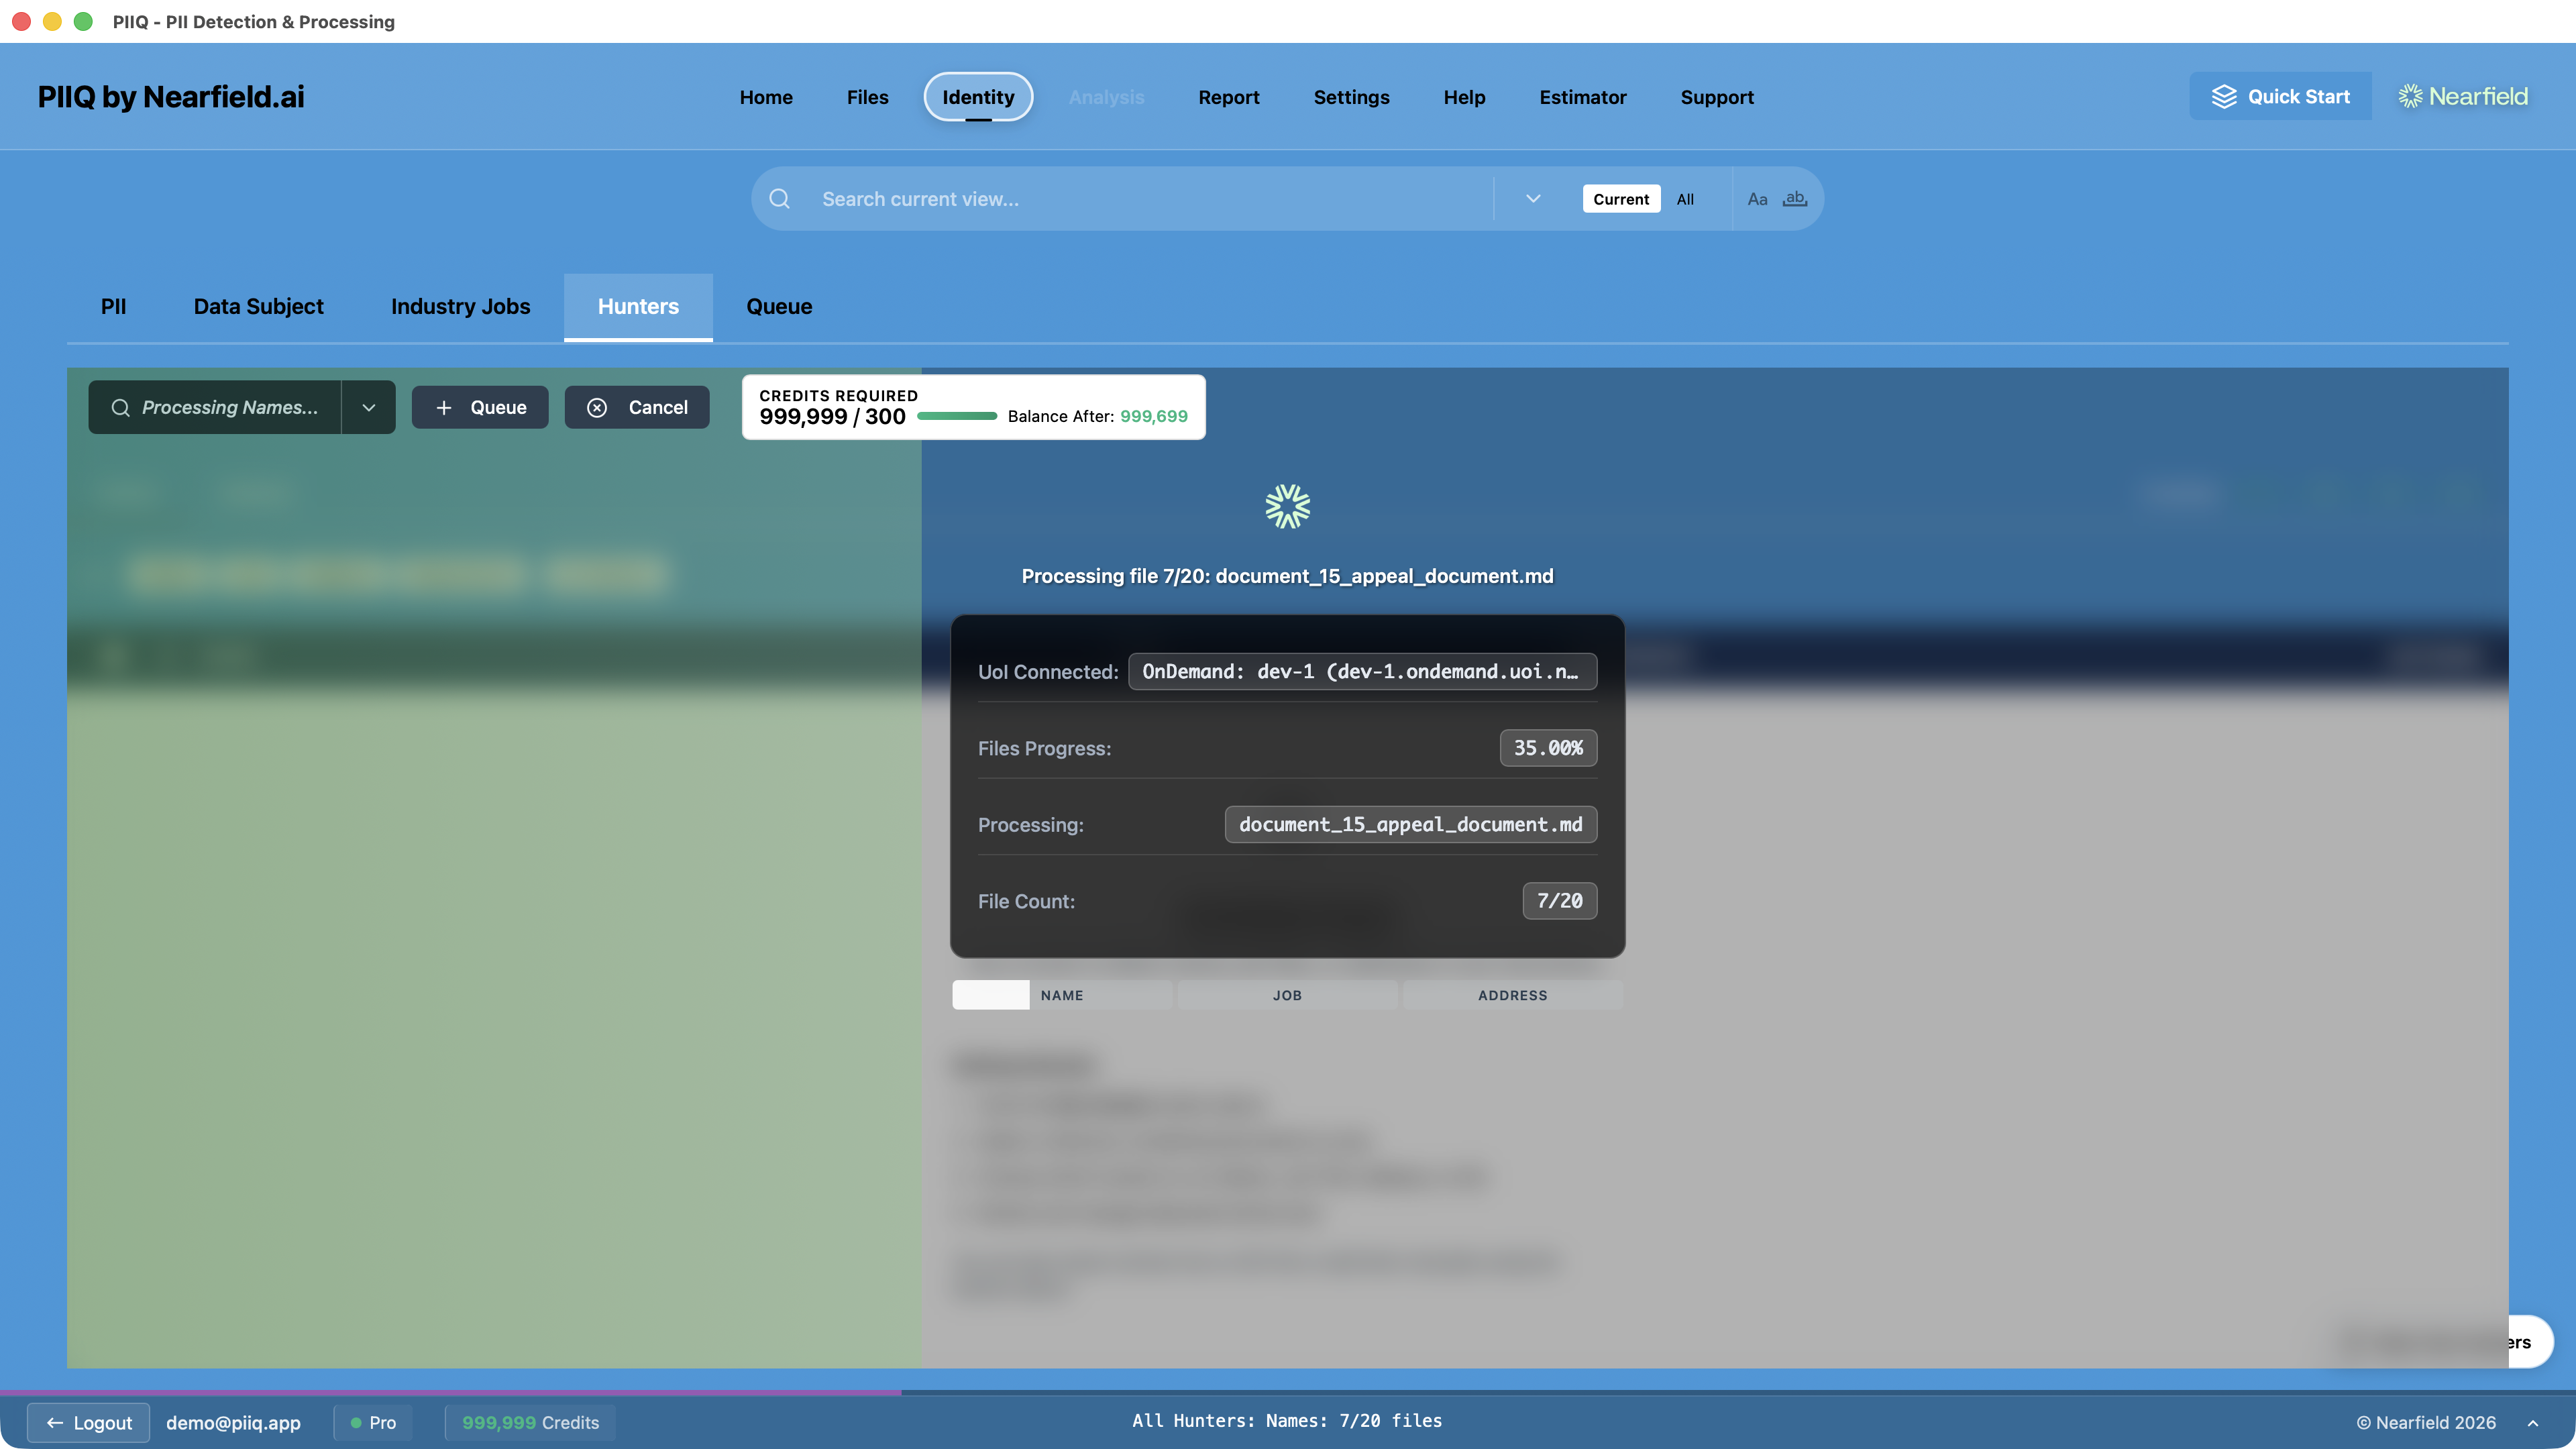Click the spinning Nearfield loader above the processing status

(x=1287, y=506)
